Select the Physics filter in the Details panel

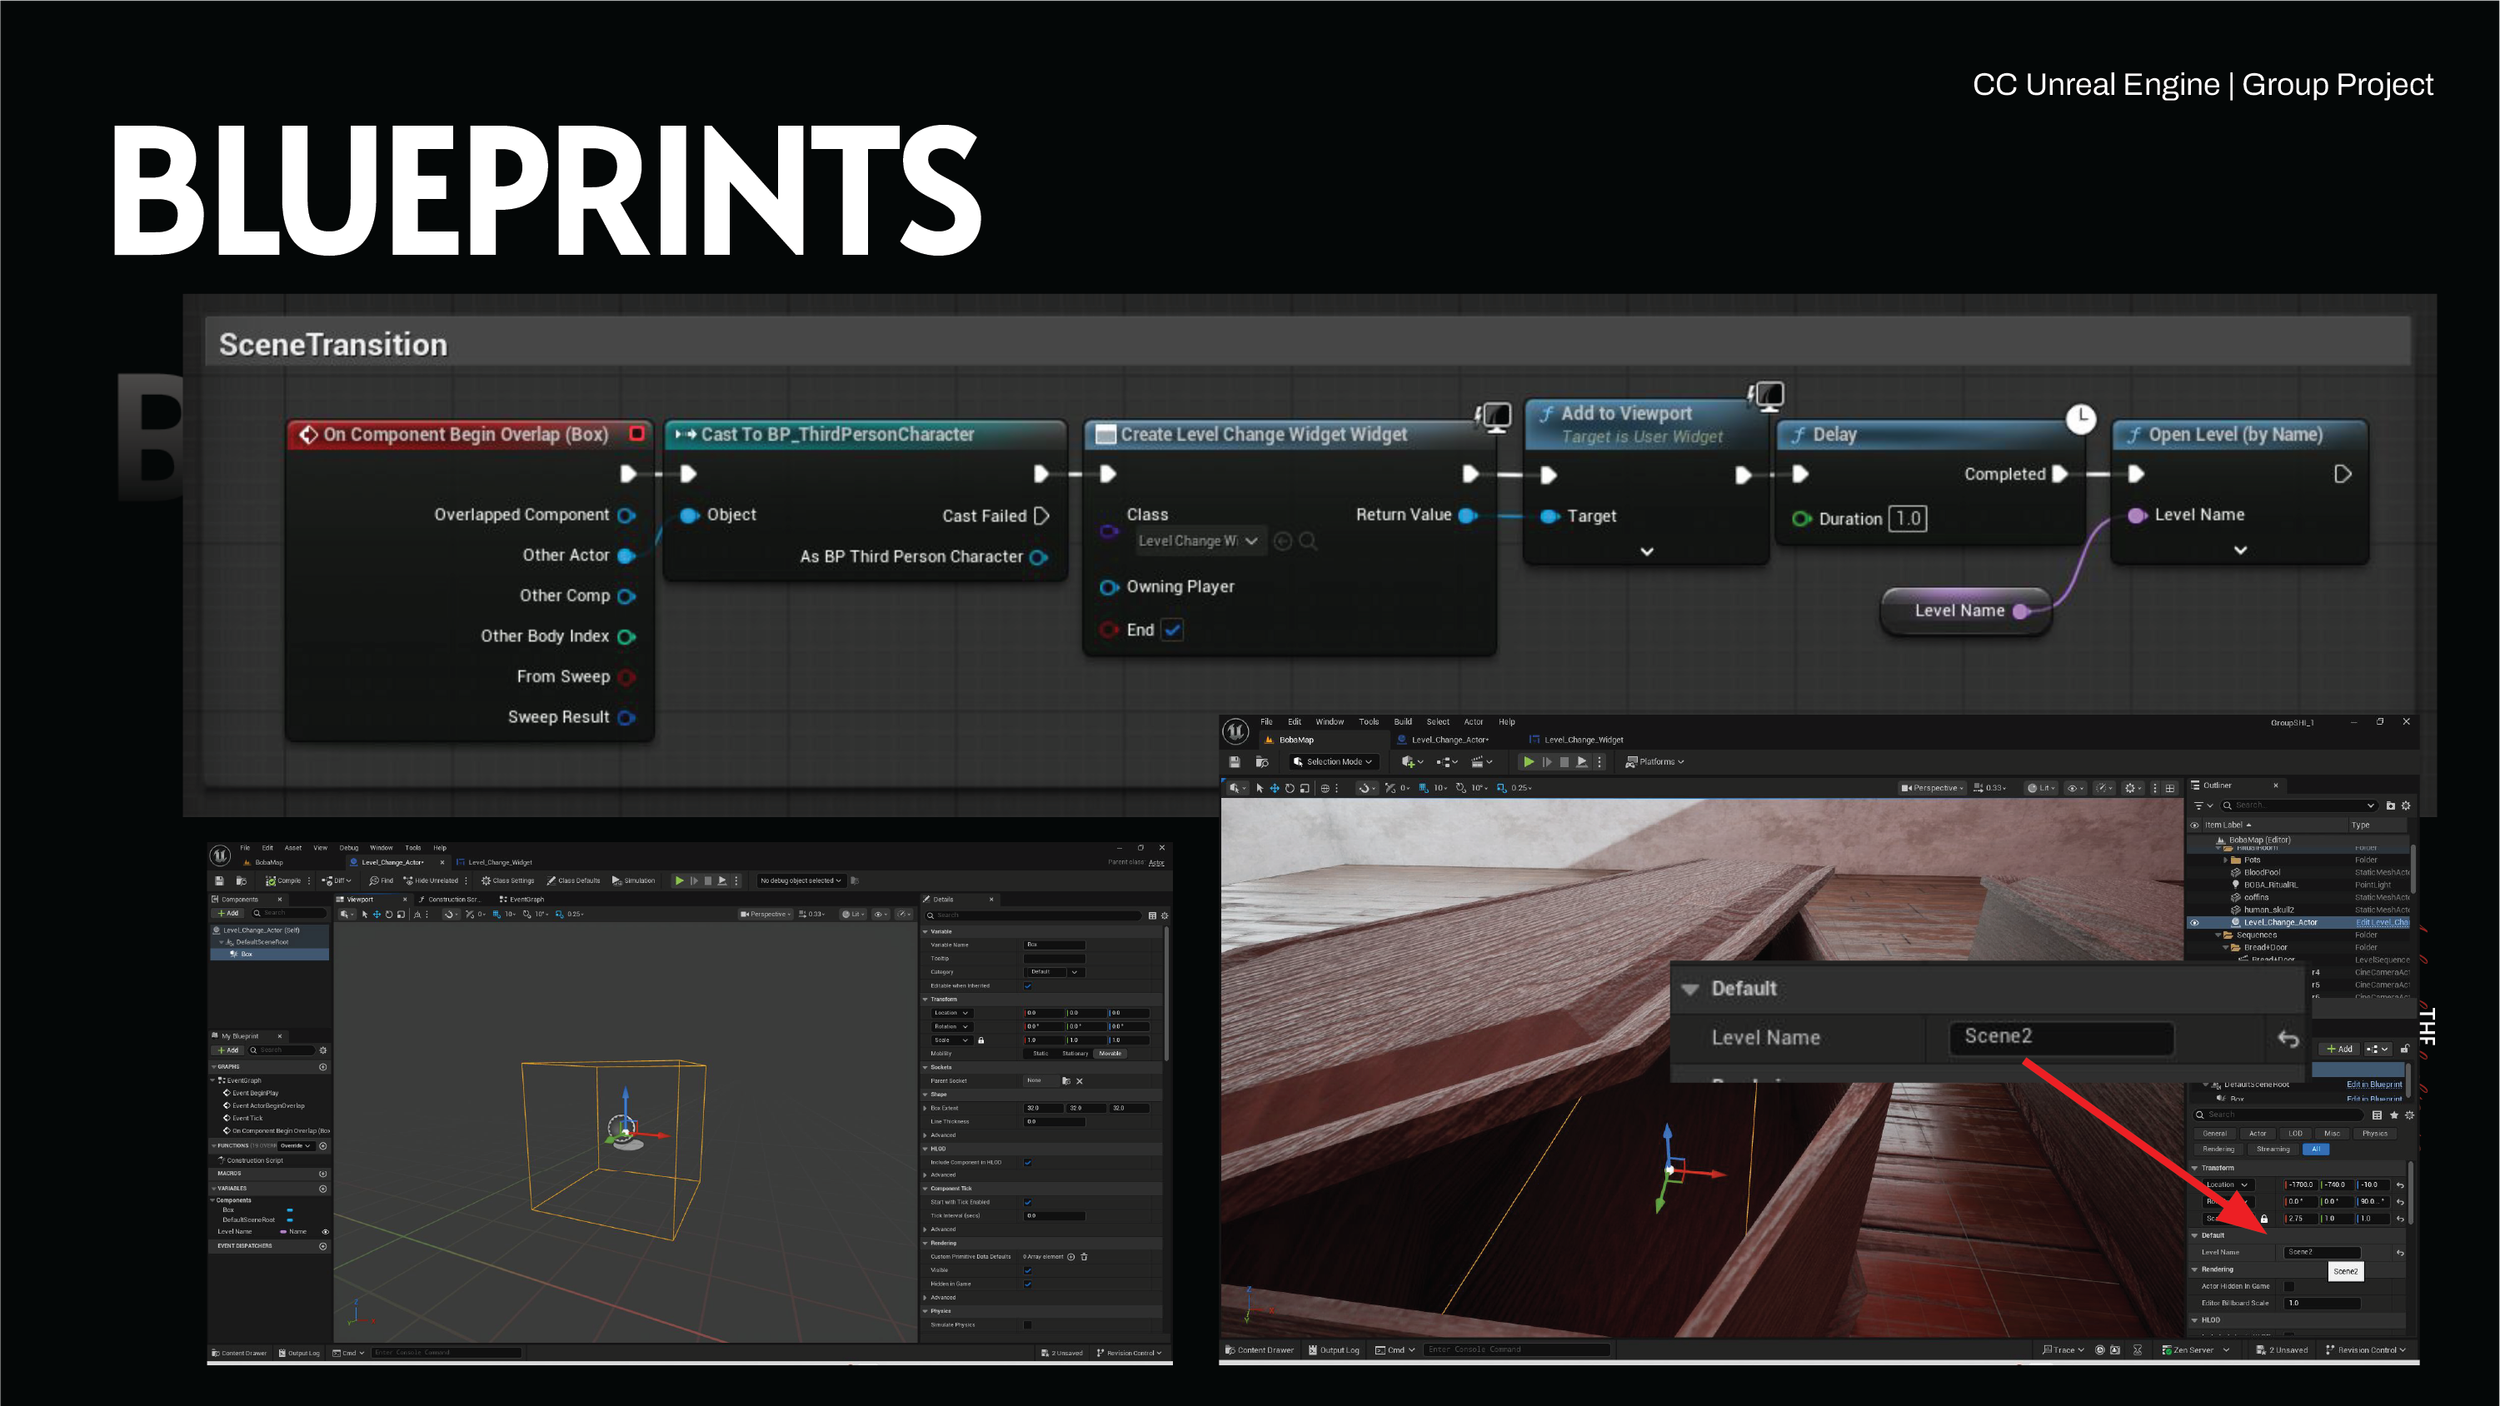2375,1134
